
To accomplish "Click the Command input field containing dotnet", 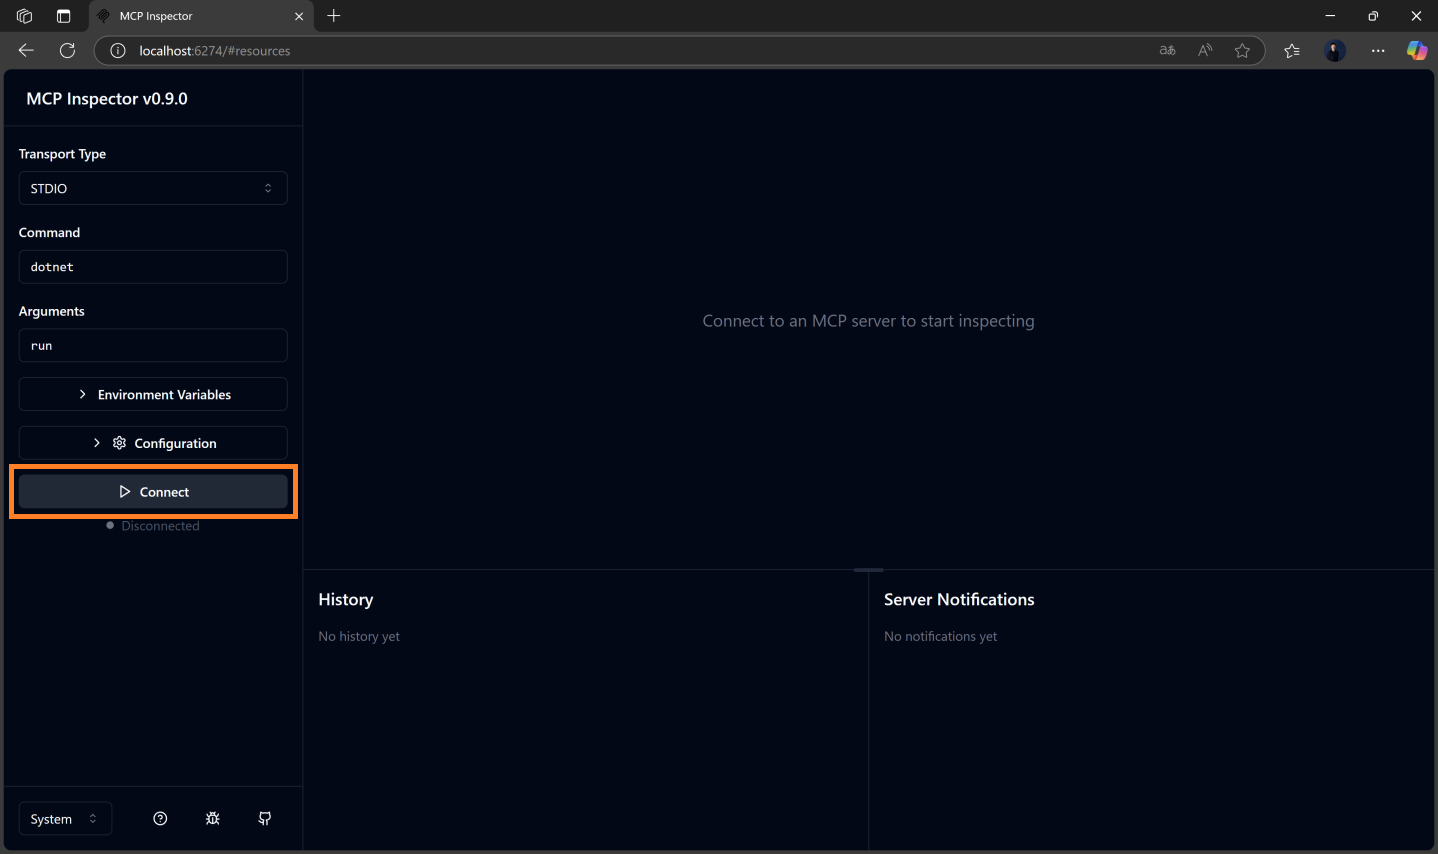I will [153, 267].
